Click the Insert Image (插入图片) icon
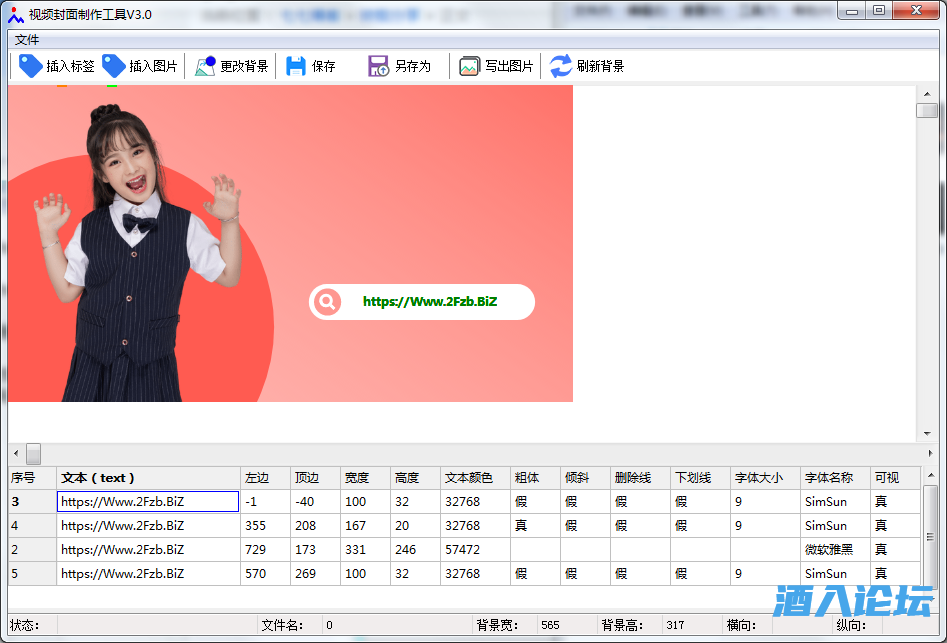 tap(114, 66)
